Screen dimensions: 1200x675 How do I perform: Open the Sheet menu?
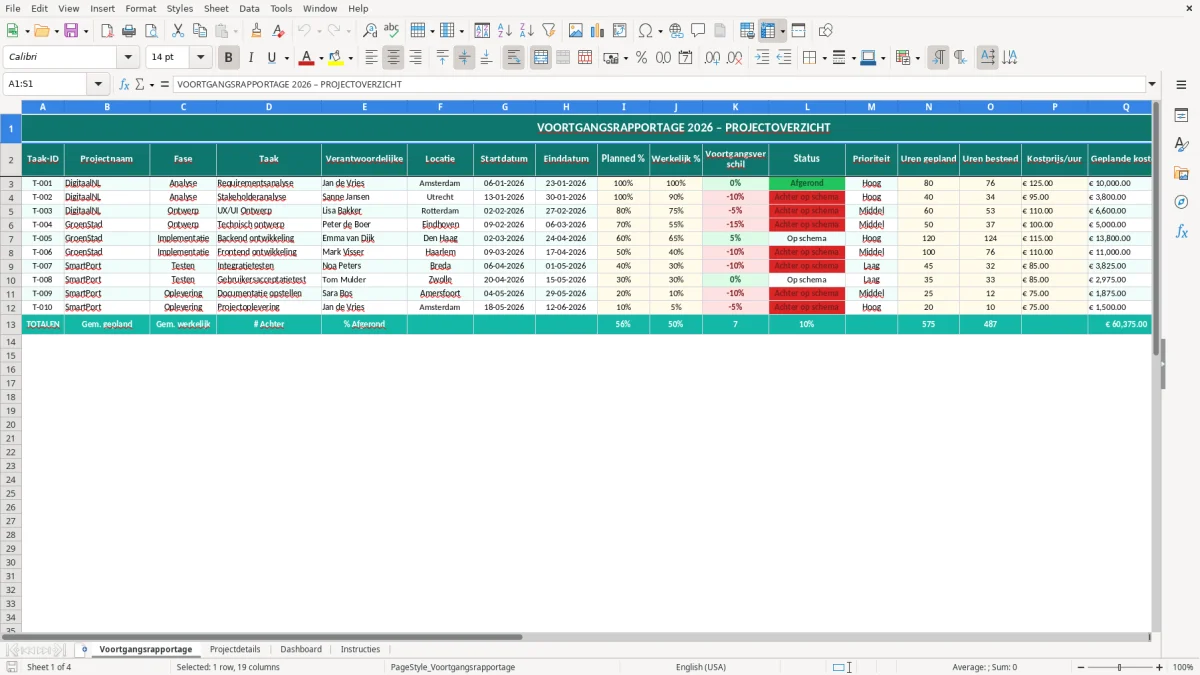pyautogui.click(x=216, y=8)
